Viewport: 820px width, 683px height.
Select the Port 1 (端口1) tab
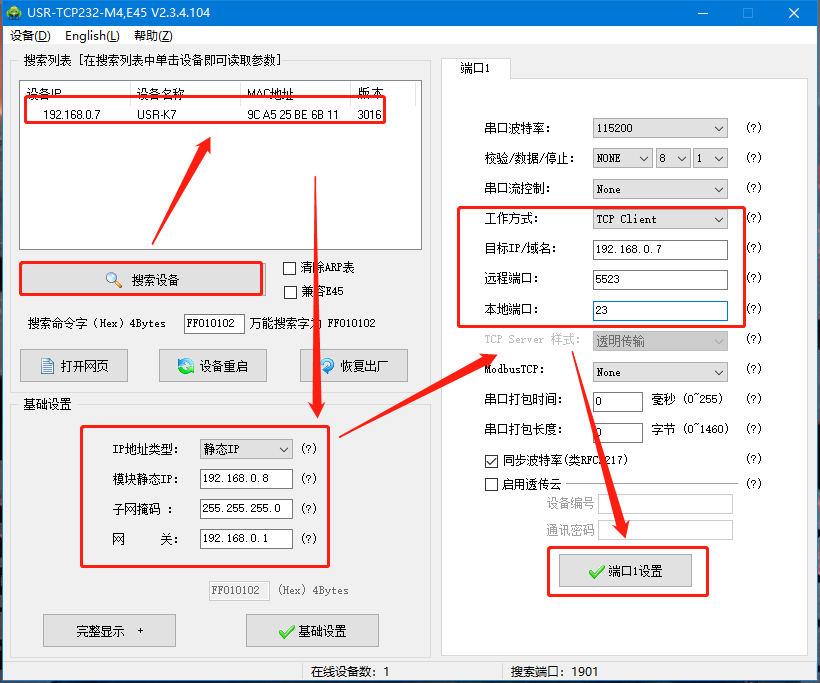coord(475,69)
